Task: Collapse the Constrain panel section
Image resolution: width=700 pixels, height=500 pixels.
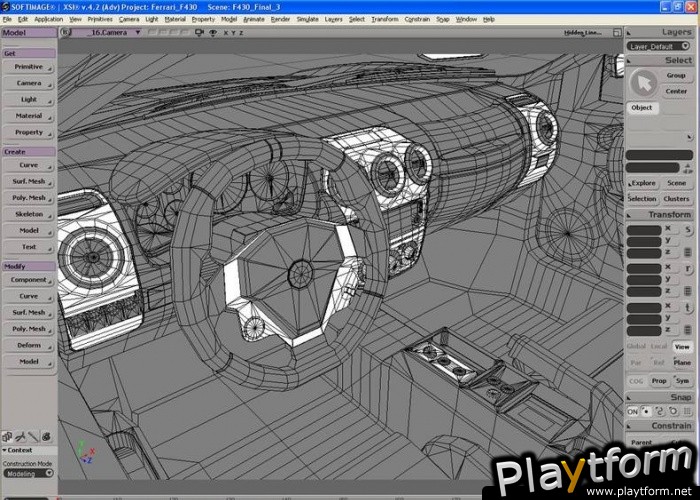Action: coord(629,427)
